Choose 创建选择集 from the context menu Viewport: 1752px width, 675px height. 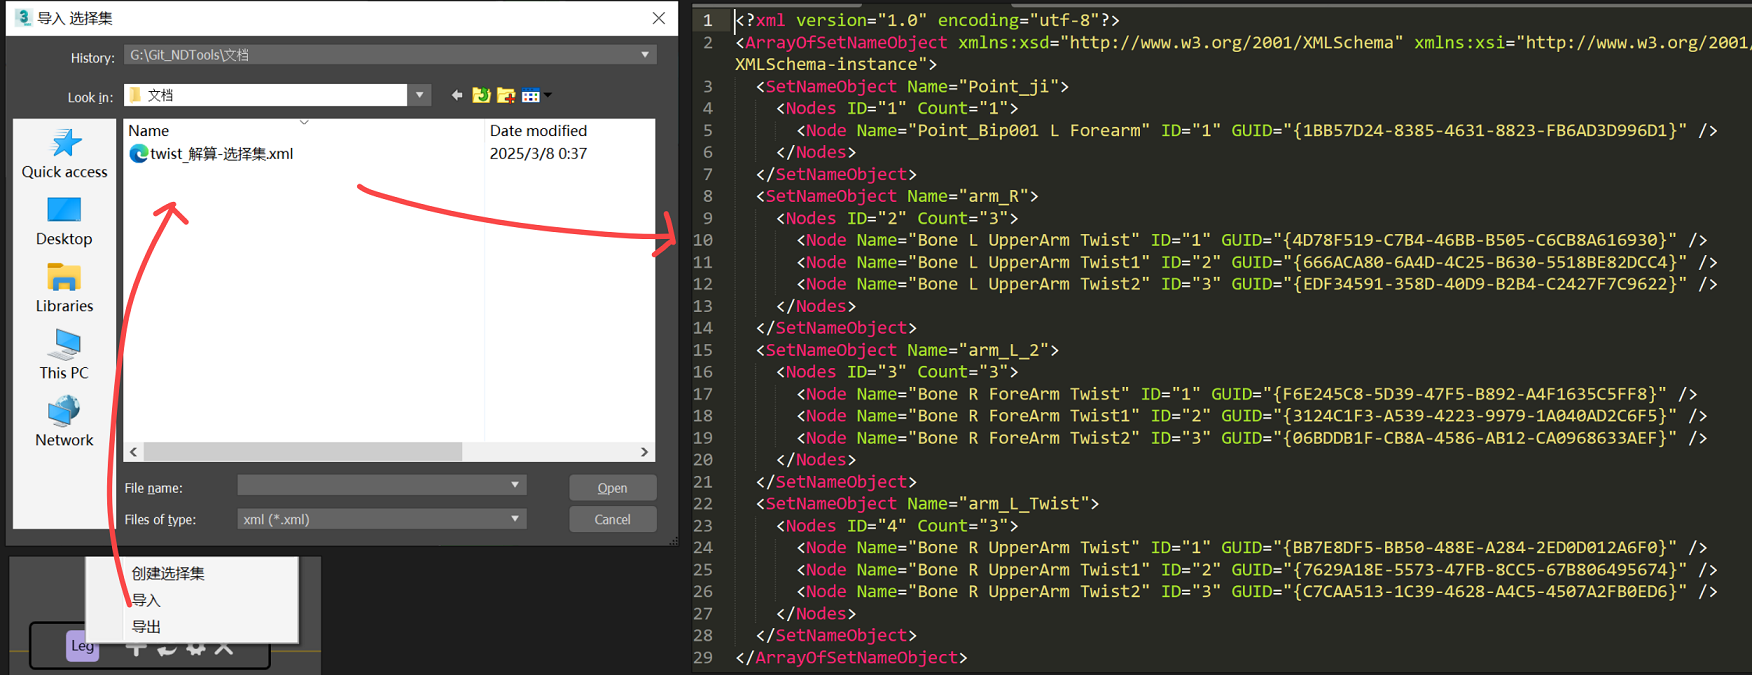point(168,574)
